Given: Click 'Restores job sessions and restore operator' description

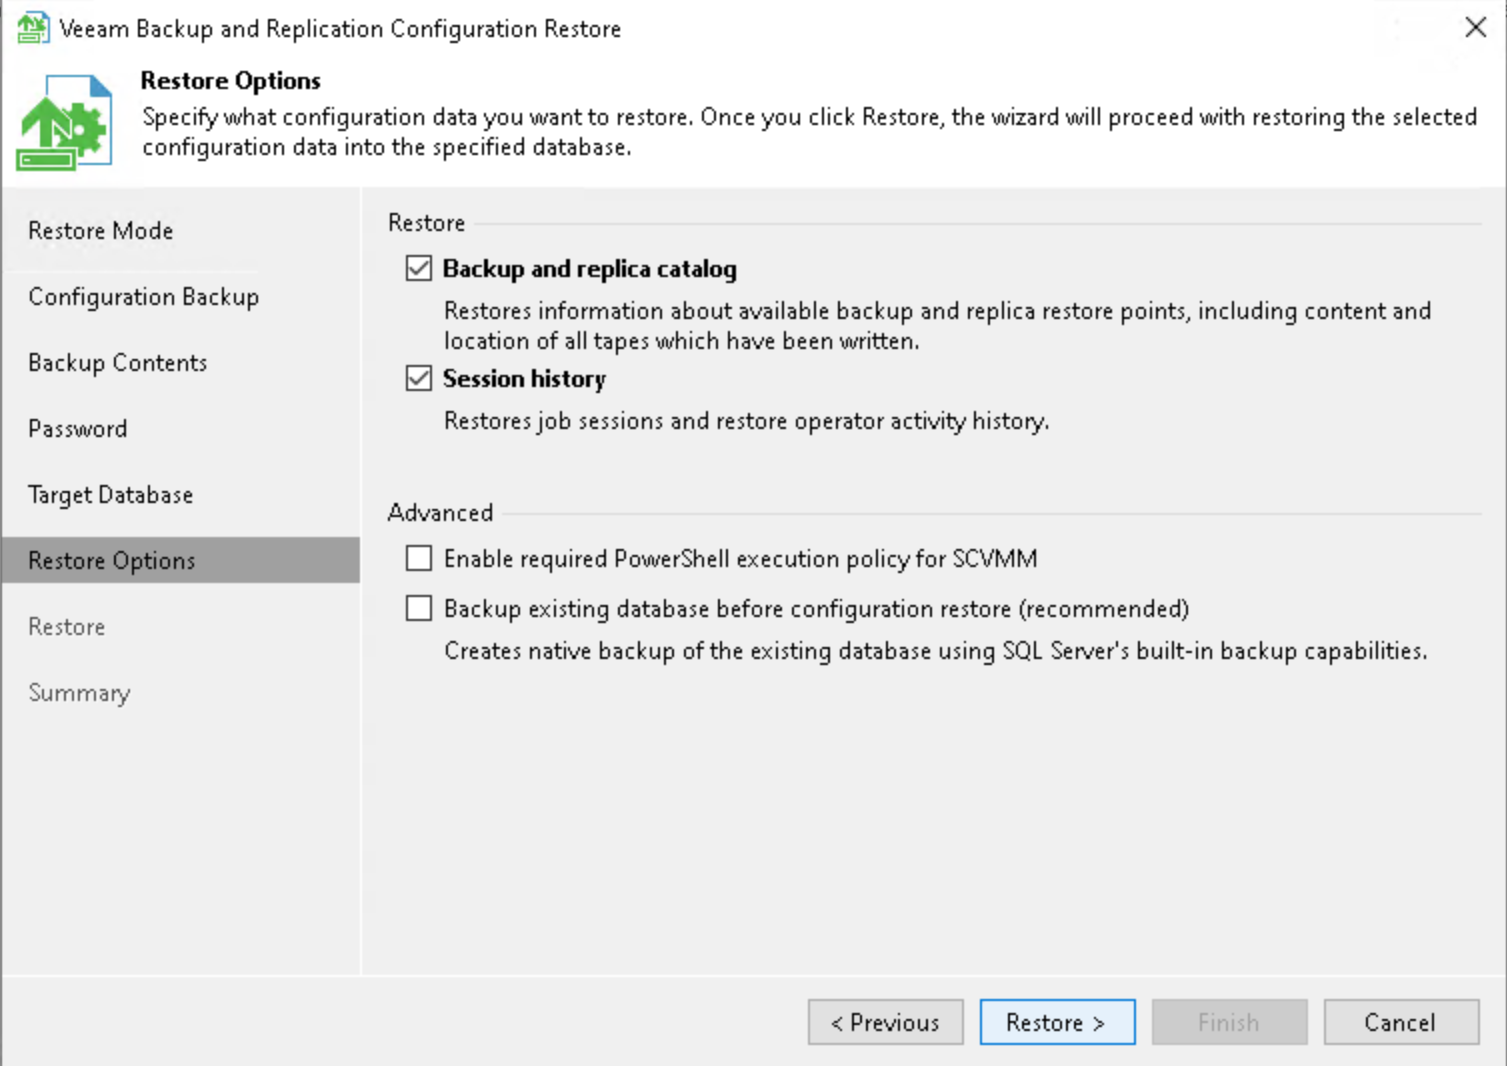Looking at the screenshot, I should (746, 421).
